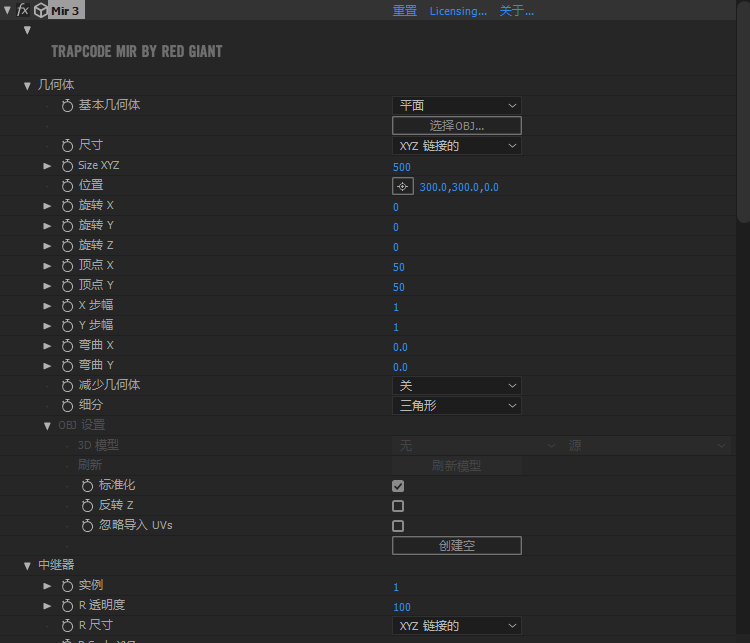Toggle stopwatch for 标准化
Viewport: 750px width, 643px height.
click(87, 486)
